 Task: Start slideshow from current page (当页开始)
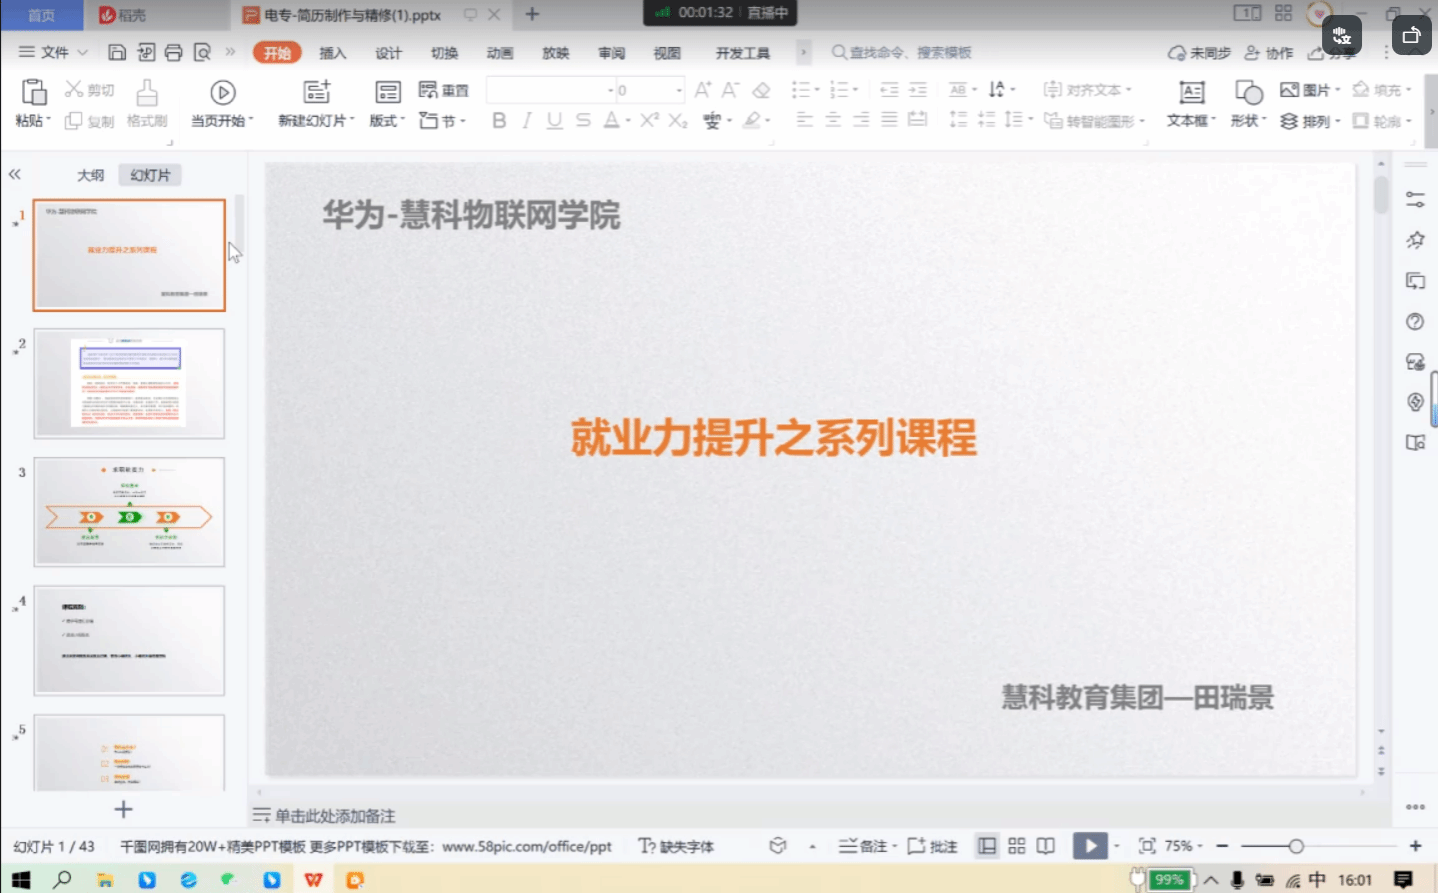pos(222,103)
